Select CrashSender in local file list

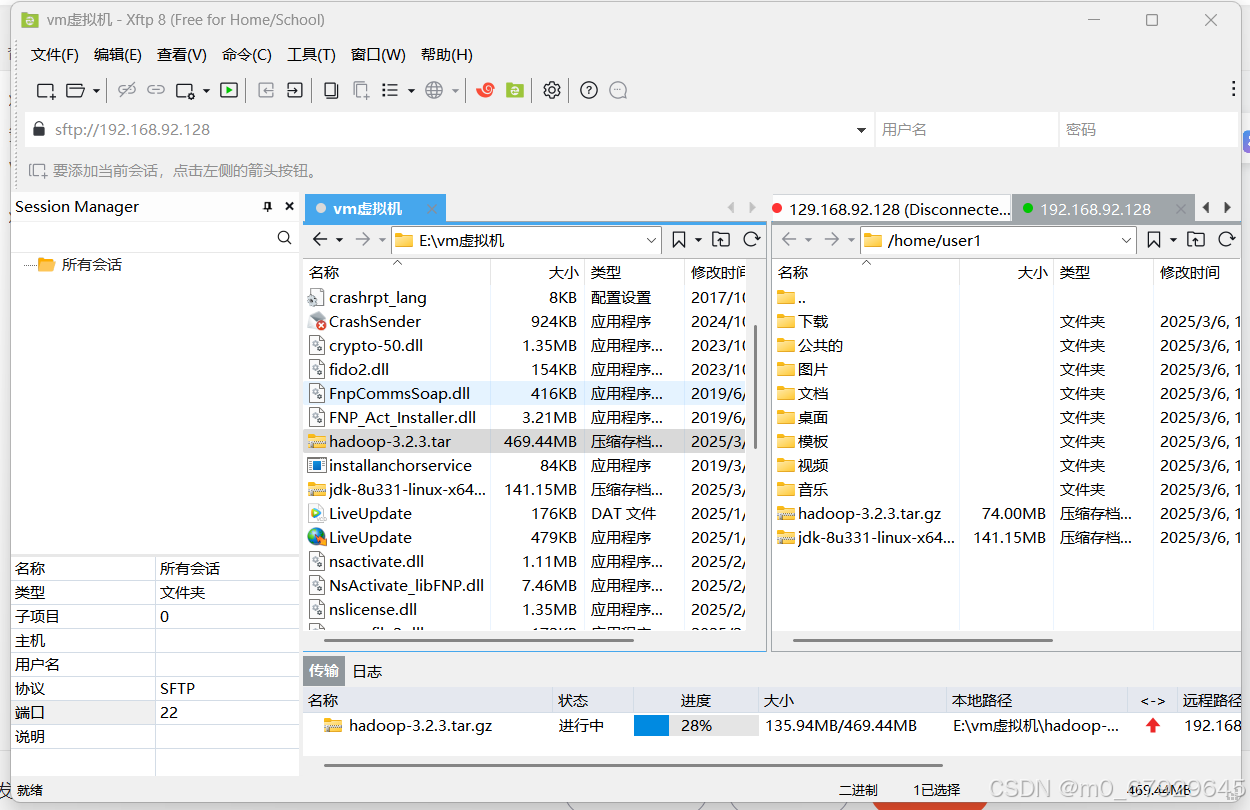[x=524, y=321]
